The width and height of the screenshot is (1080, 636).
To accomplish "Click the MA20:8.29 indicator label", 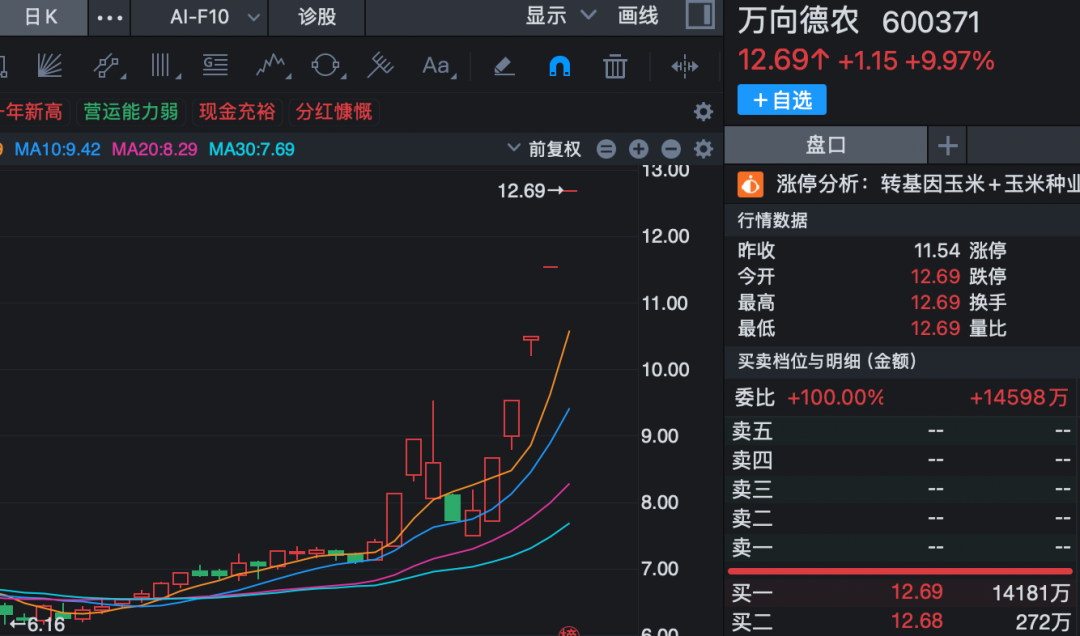I will click(154, 150).
